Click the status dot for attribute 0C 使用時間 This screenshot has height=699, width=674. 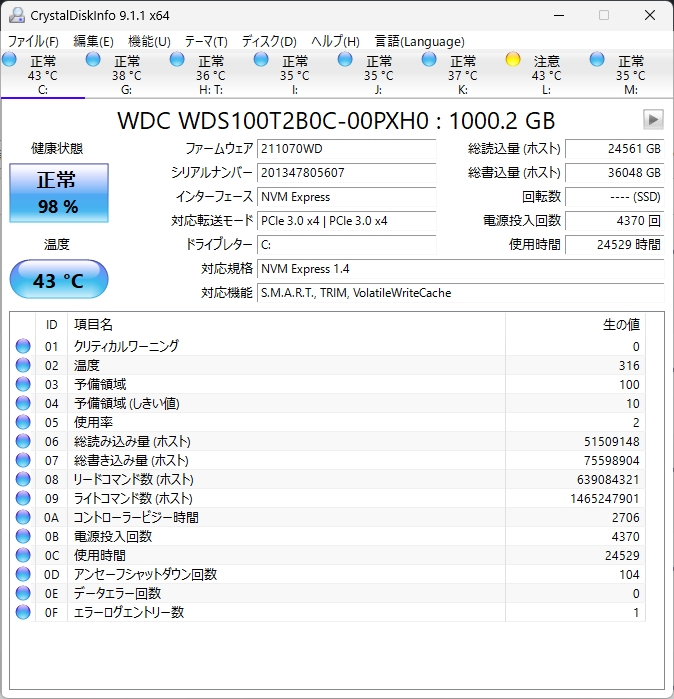click(x=23, y=555)
